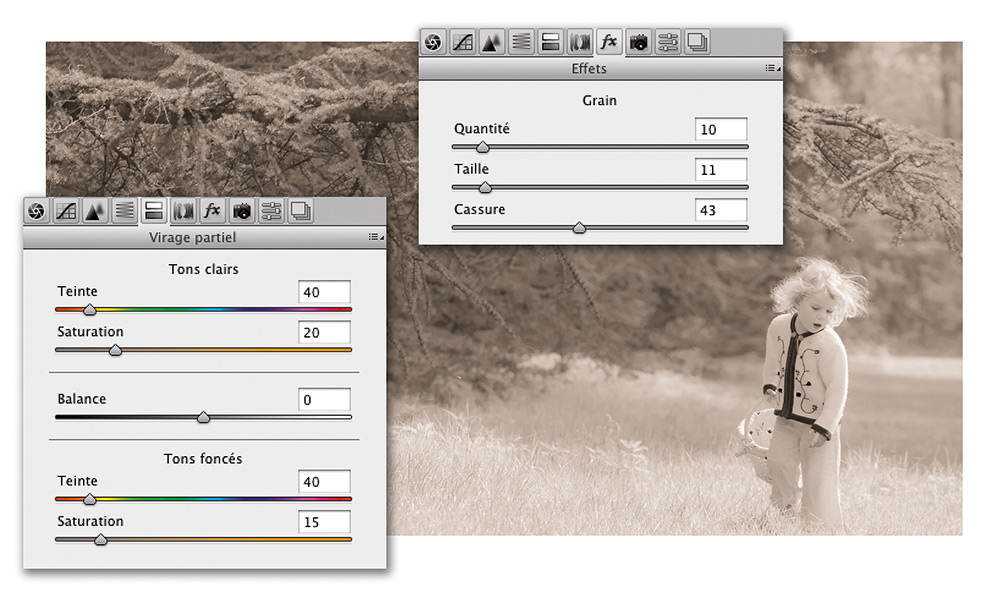Open Basic tab in Virage partiel panel
The width and height of the screenshot is (1000, 595).
pyautogui.click(x=37, y=211)
